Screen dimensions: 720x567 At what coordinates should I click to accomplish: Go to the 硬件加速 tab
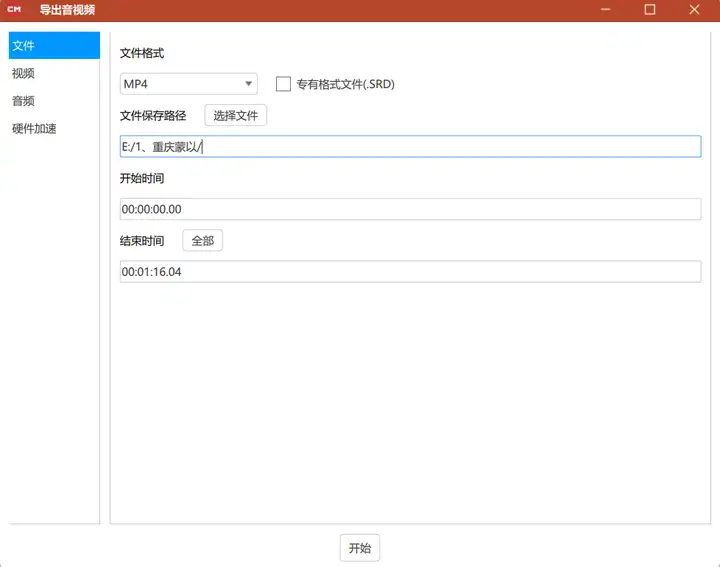(x=54, y=129)
